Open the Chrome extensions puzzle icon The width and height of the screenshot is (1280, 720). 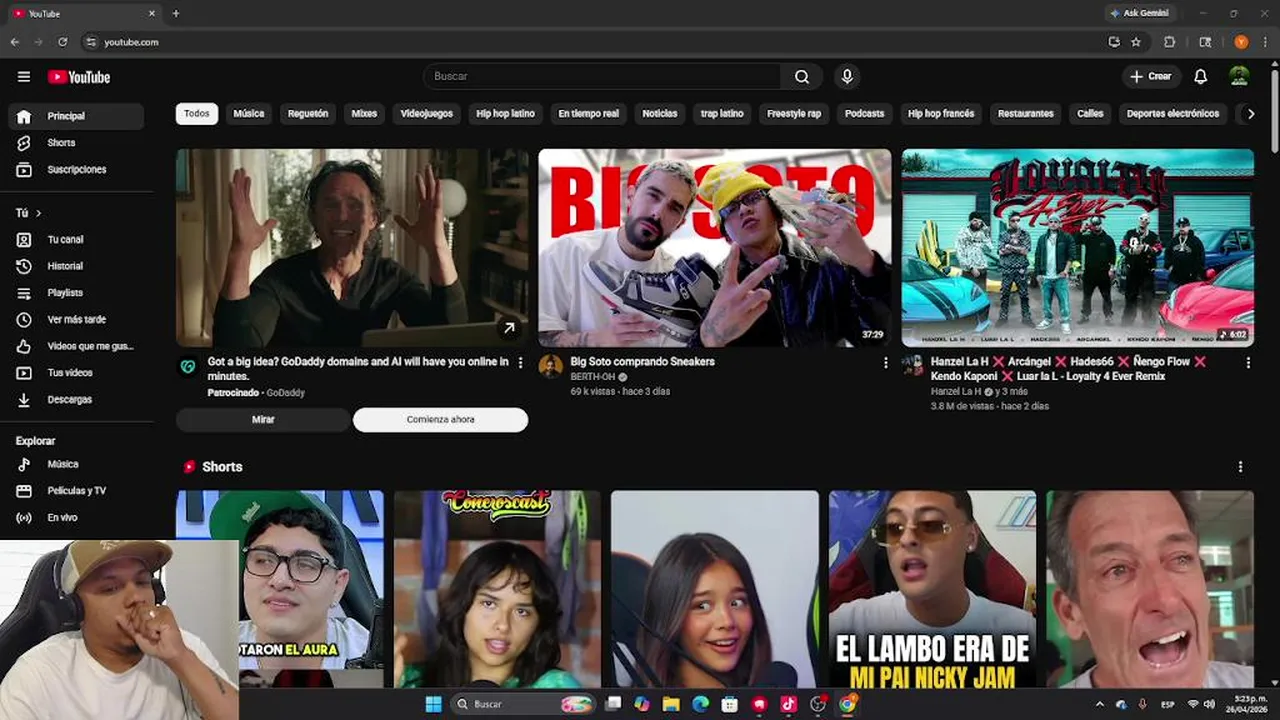coord(1169,42)
